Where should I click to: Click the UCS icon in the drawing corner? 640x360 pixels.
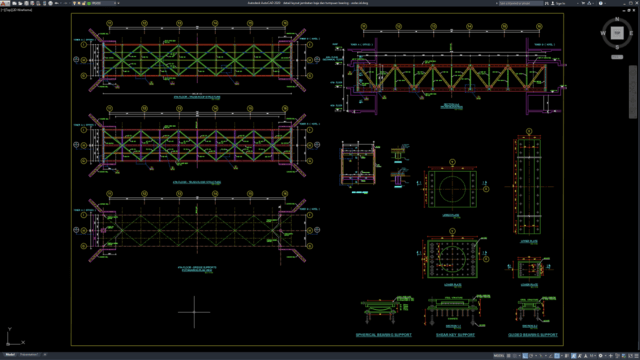15,337
